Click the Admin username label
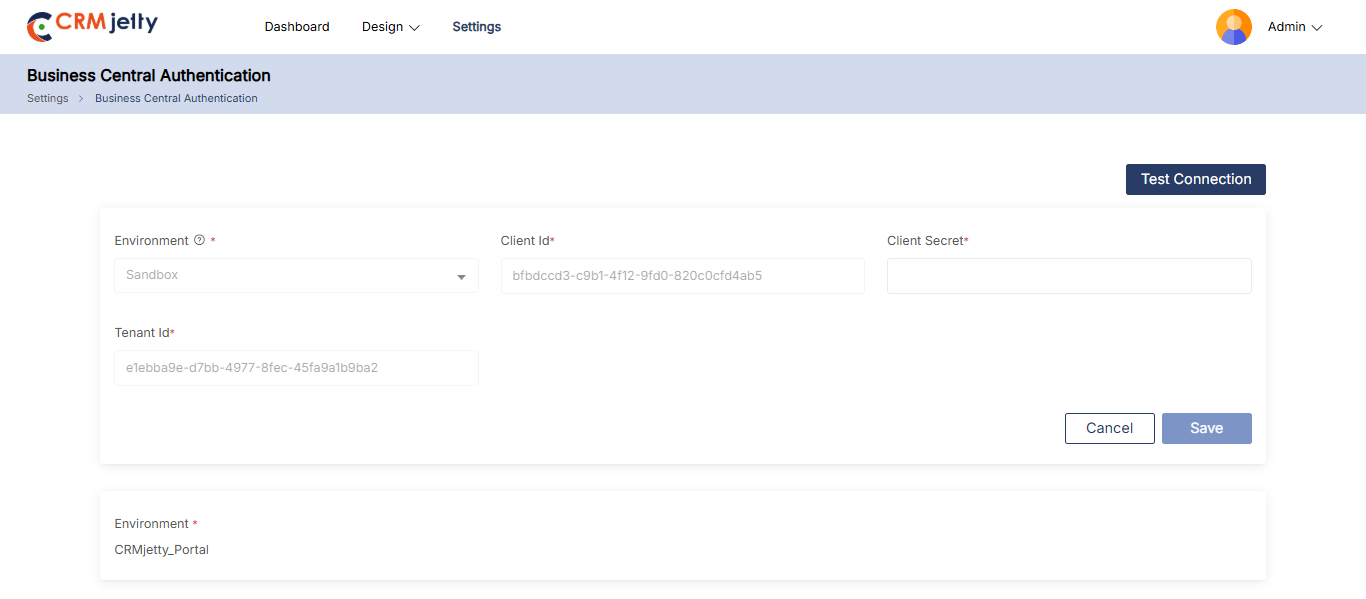 1286,27
